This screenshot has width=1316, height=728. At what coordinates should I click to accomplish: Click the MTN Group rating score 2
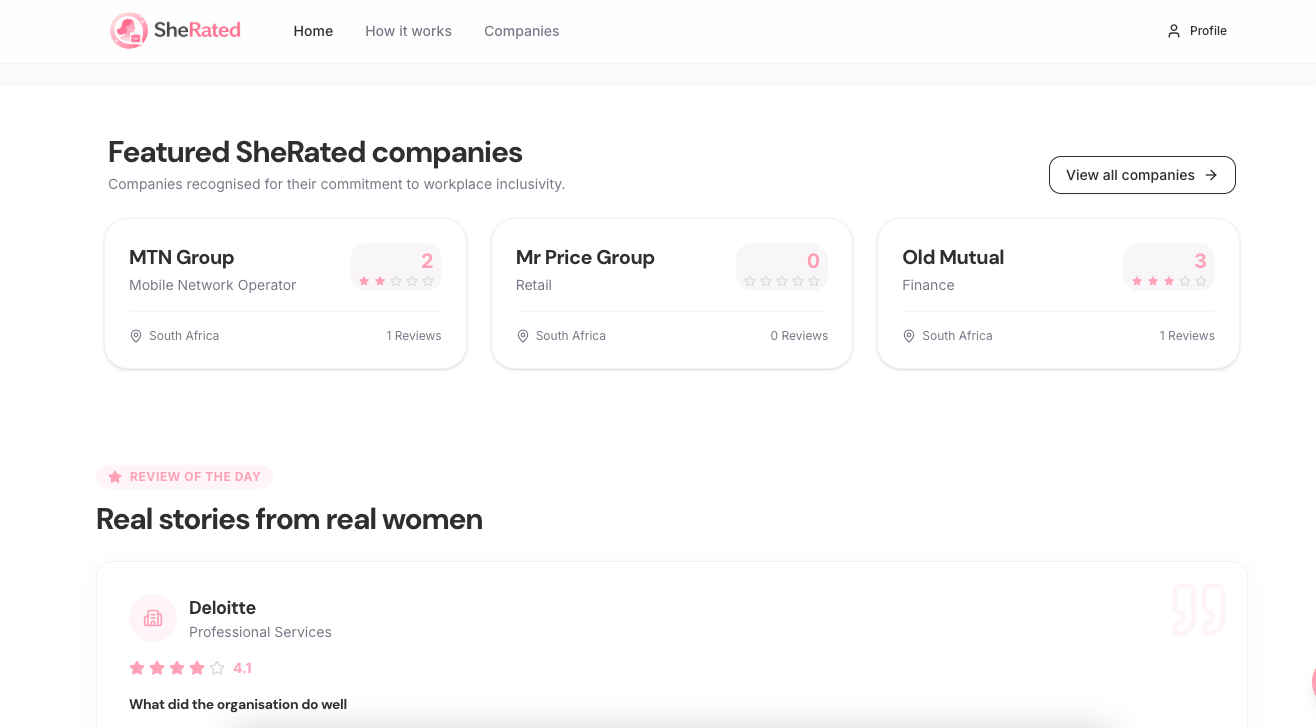427,261
